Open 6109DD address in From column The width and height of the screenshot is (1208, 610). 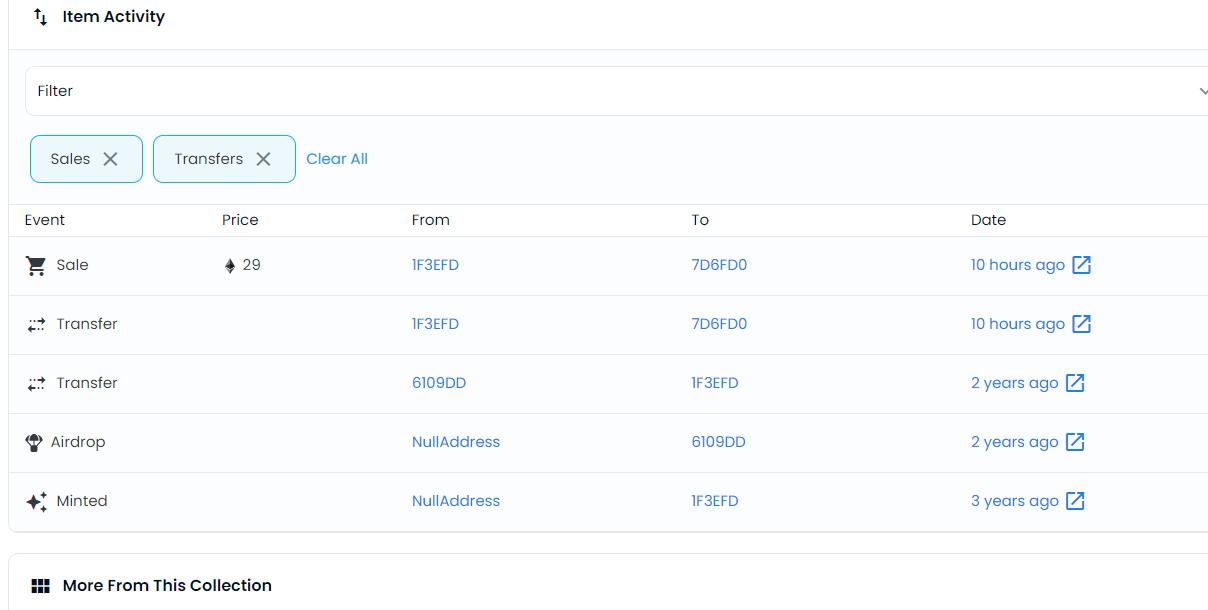[x=439, y=383]
